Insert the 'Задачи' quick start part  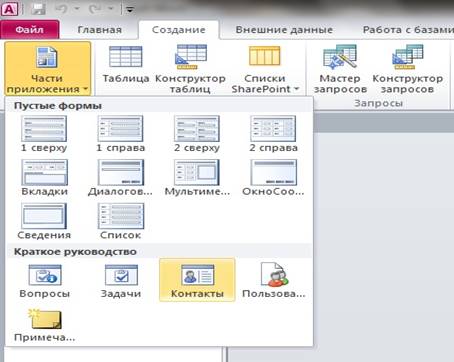click(x=121, y=281)
